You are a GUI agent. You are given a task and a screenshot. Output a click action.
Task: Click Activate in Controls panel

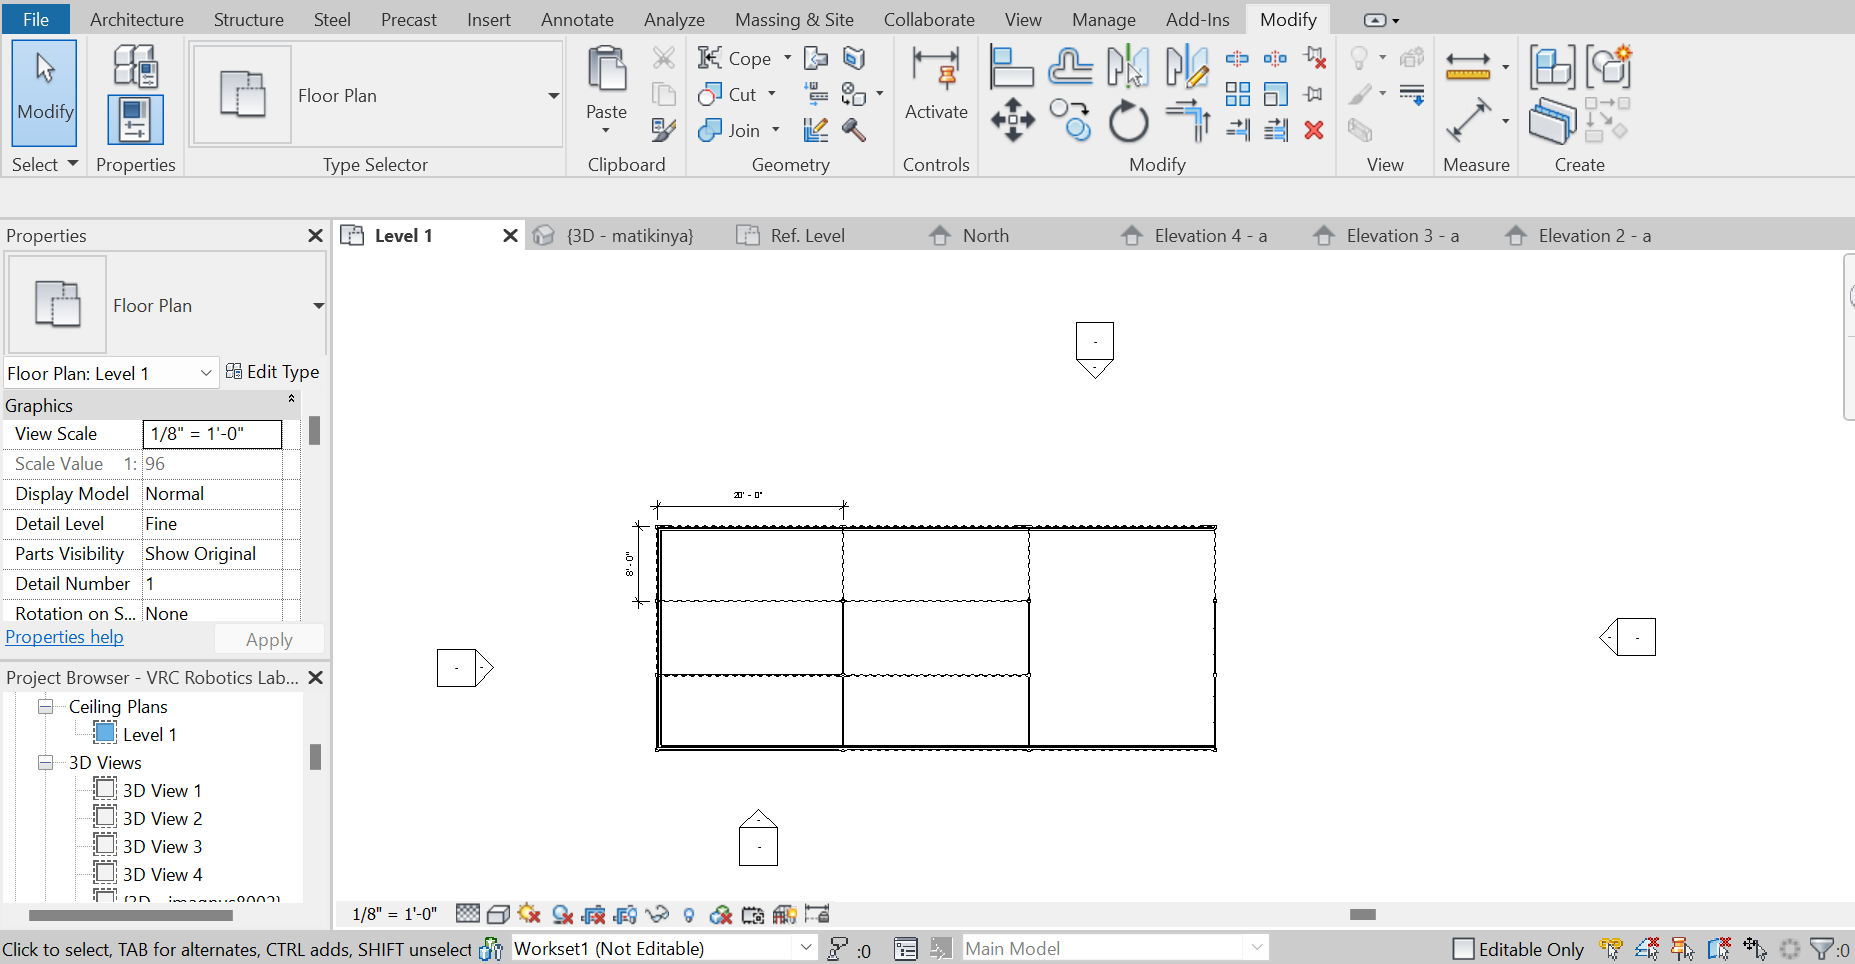(x=936, y=84)
